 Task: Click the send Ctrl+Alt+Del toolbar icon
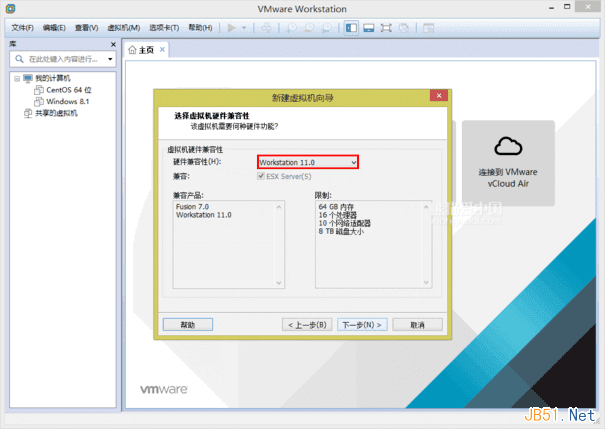[266, 28]
